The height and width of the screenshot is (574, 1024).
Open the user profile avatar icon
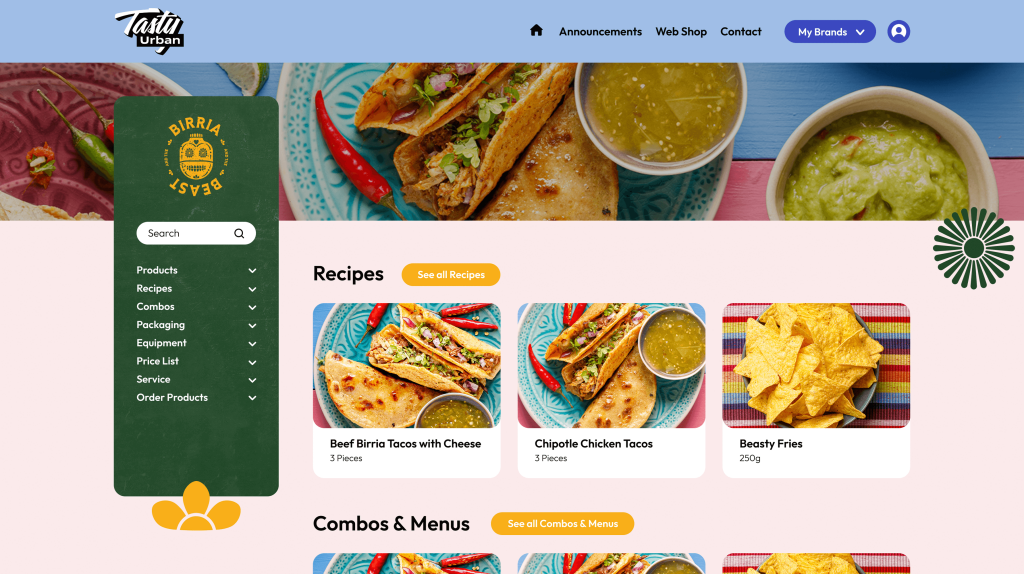click(899, 31)
